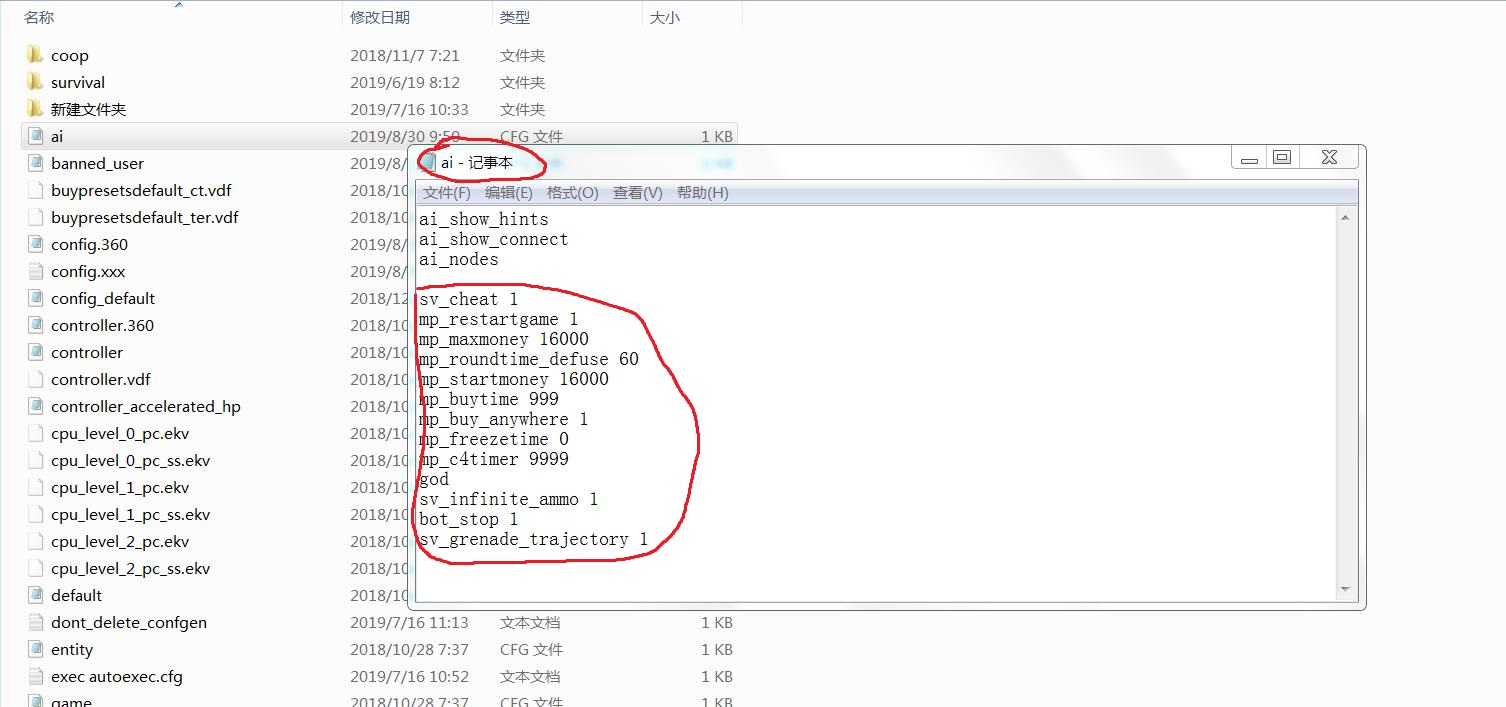The image size is (1506, 707).
Task: Open the 编辑(E) menu in Notepad
Action: click(x=507, y=192)
